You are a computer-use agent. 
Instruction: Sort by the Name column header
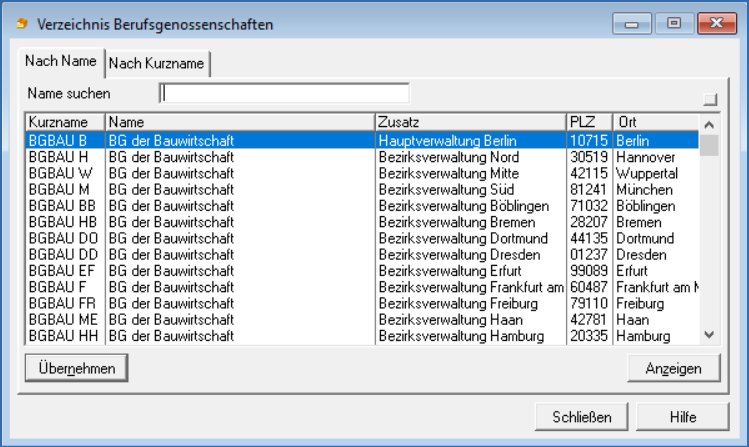pyautogui.click(x=240, y=122)
